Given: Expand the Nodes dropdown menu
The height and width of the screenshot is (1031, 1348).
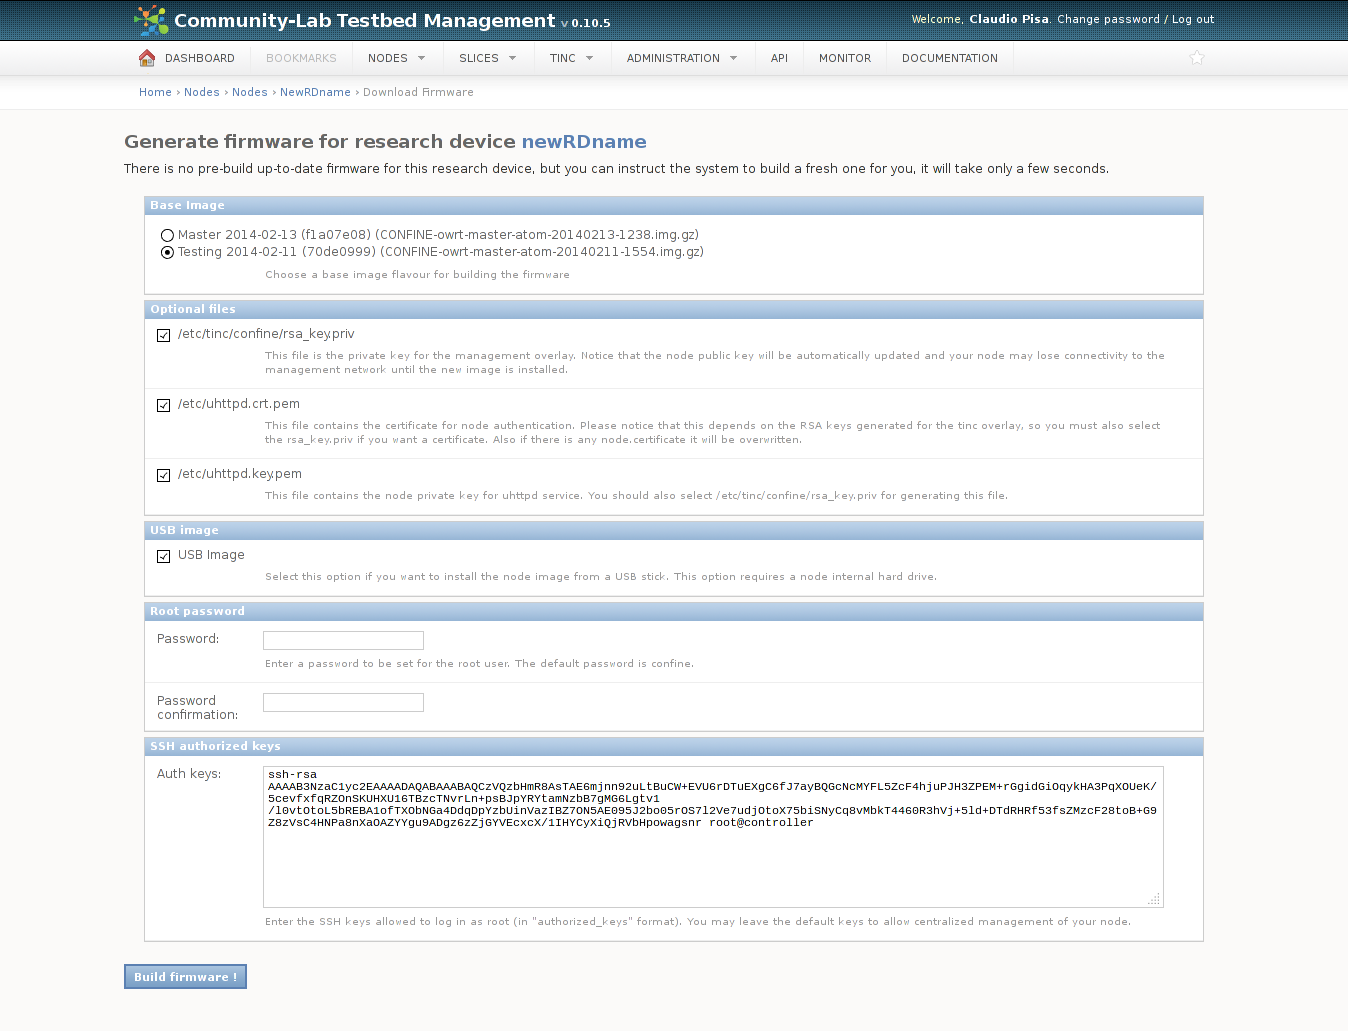Looking at the screenshot, I should (x=396, y=58).
